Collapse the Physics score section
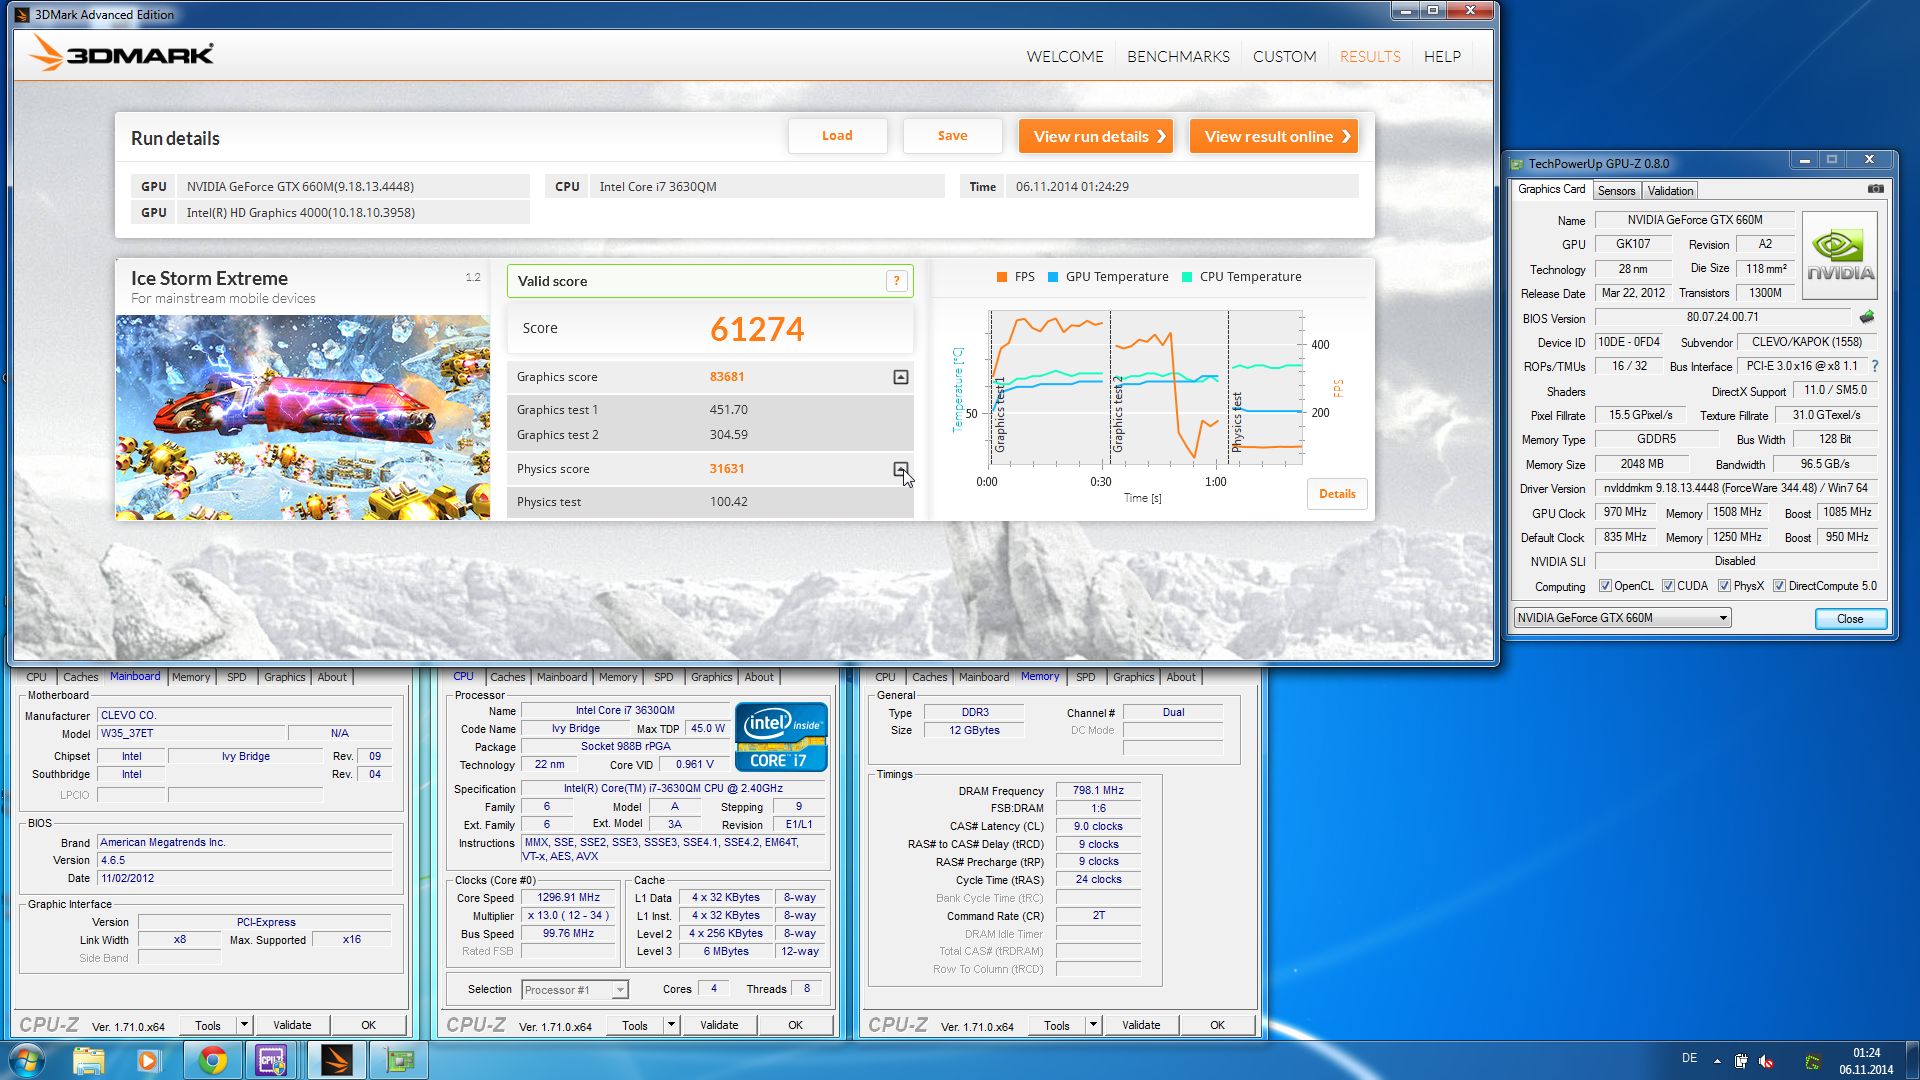 901,469
